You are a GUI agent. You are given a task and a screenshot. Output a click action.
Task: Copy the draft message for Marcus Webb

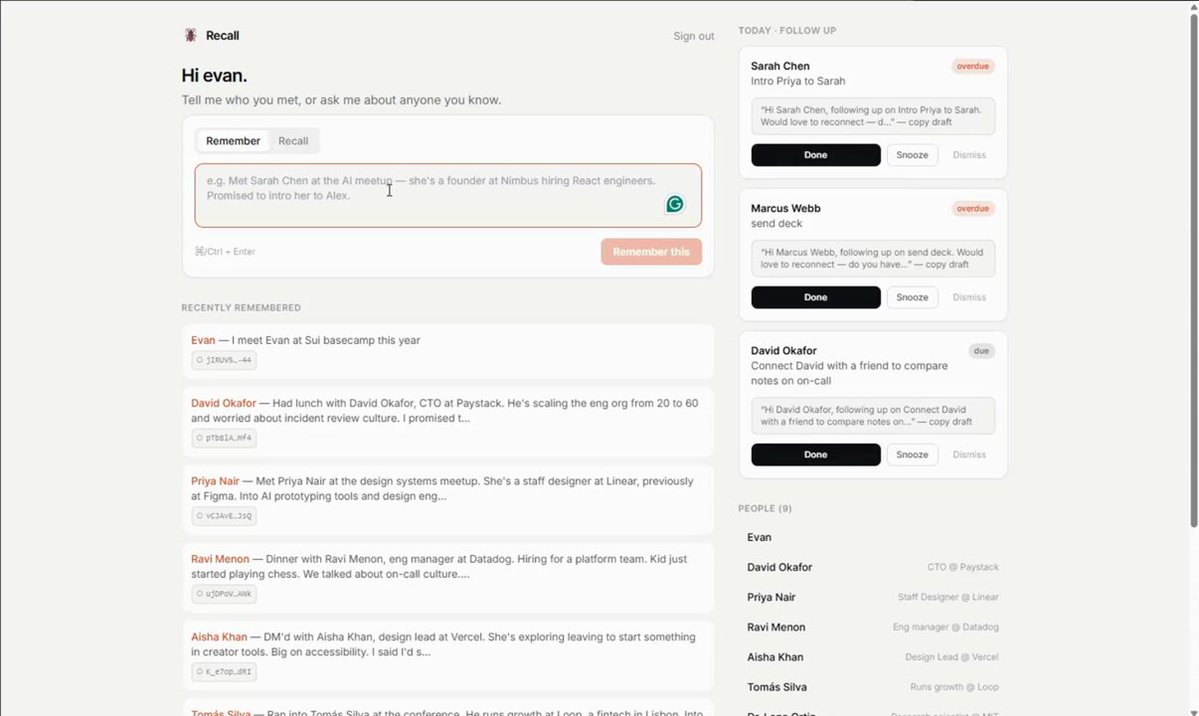tap(872, 258)
